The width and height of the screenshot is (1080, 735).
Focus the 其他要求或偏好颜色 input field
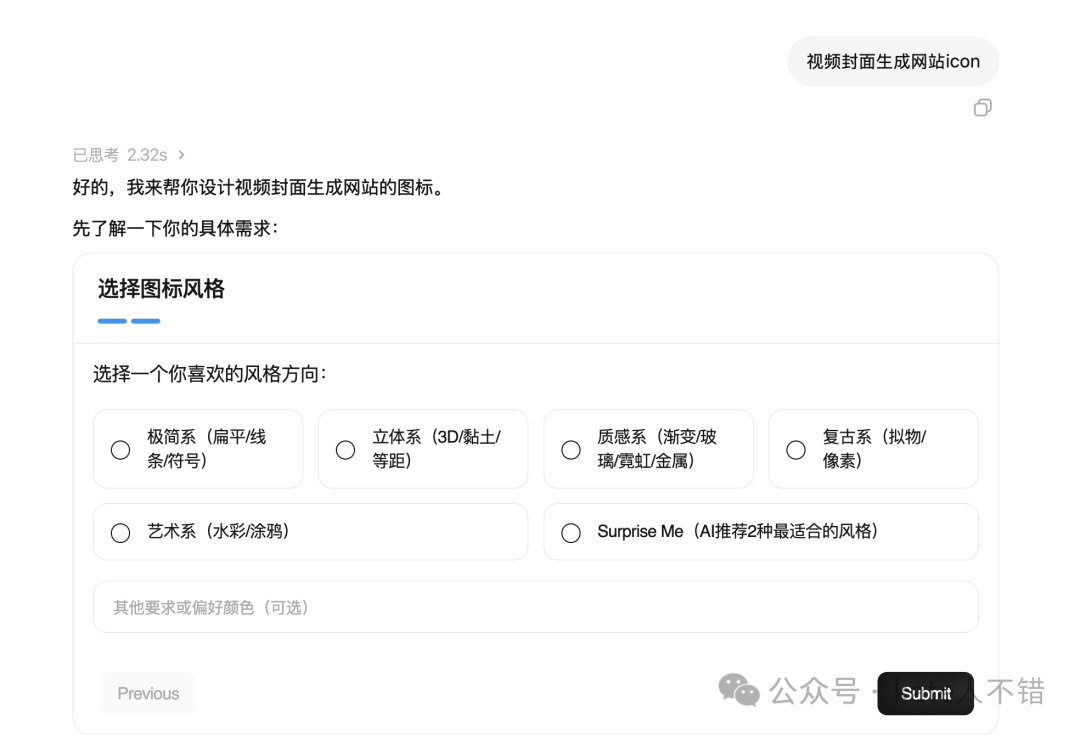point(535,607)
